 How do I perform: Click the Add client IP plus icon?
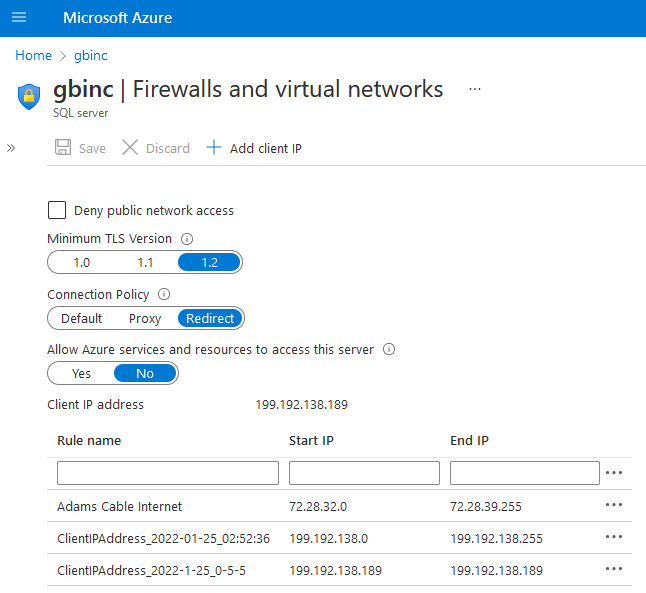214,147
